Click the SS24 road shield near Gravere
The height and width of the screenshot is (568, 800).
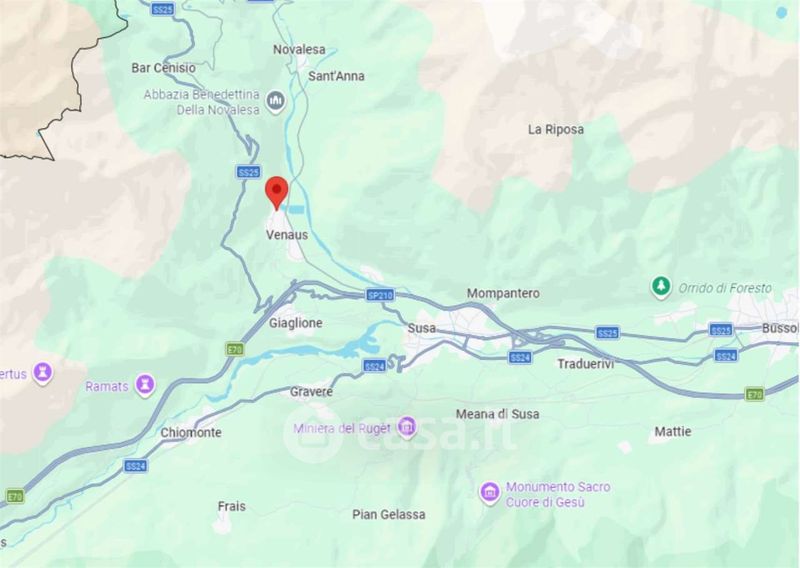[374, 366]
